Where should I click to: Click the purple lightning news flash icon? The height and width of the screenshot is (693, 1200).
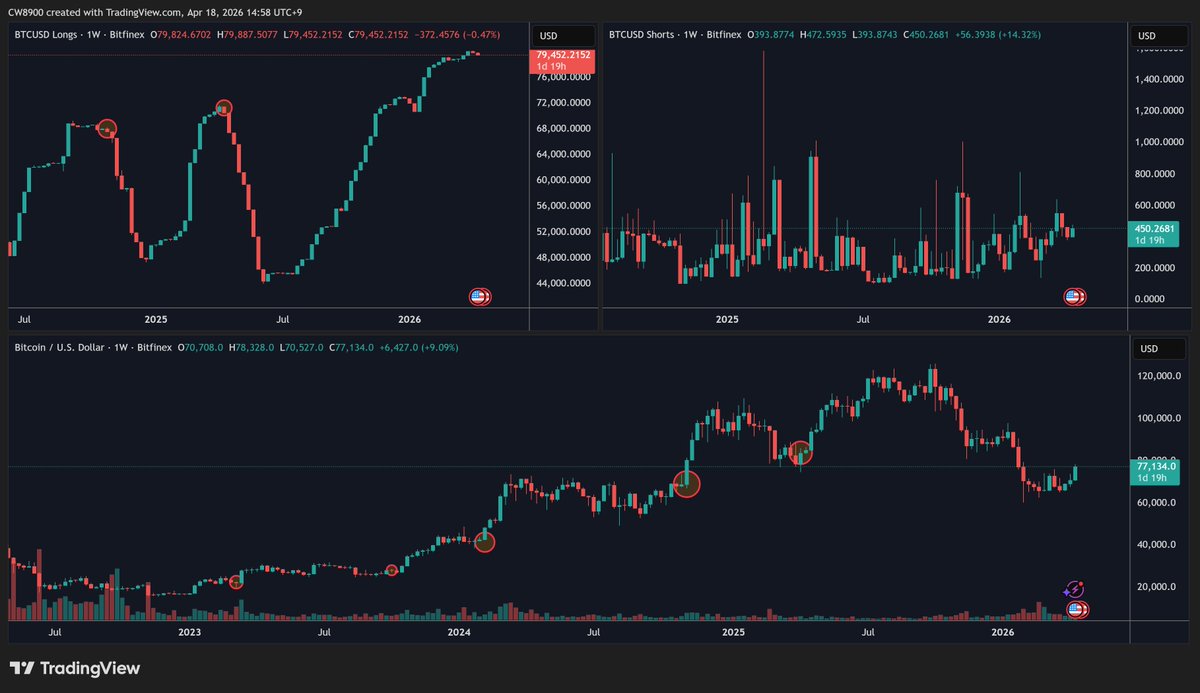1074,589
